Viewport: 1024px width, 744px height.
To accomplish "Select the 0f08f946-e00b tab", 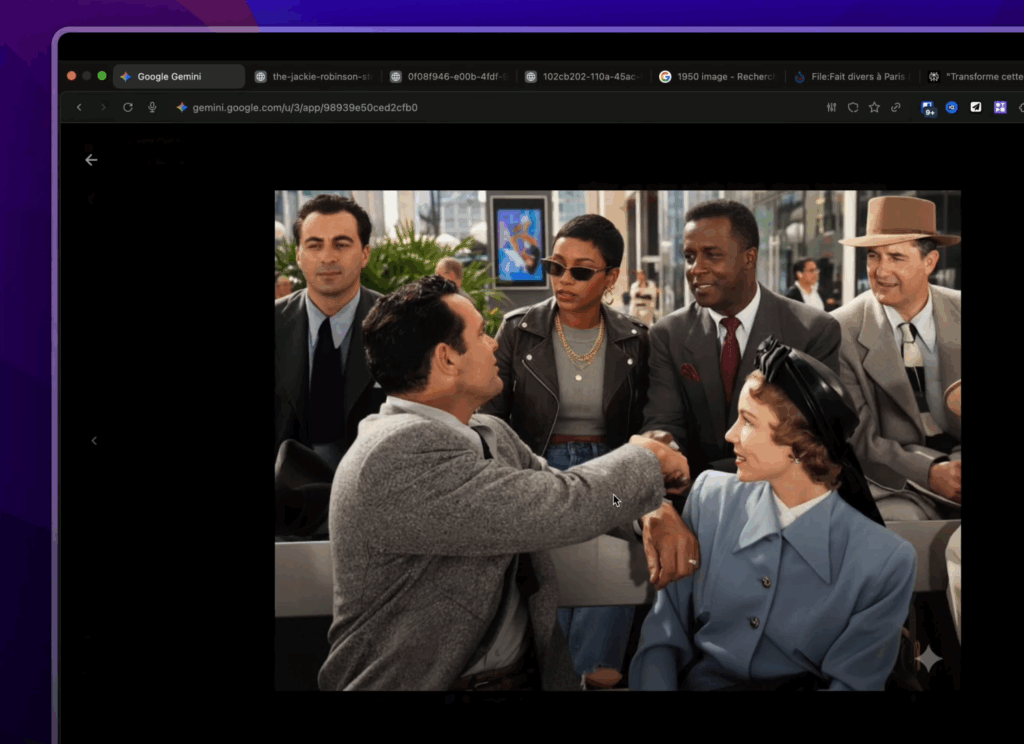I will (449, 76).
